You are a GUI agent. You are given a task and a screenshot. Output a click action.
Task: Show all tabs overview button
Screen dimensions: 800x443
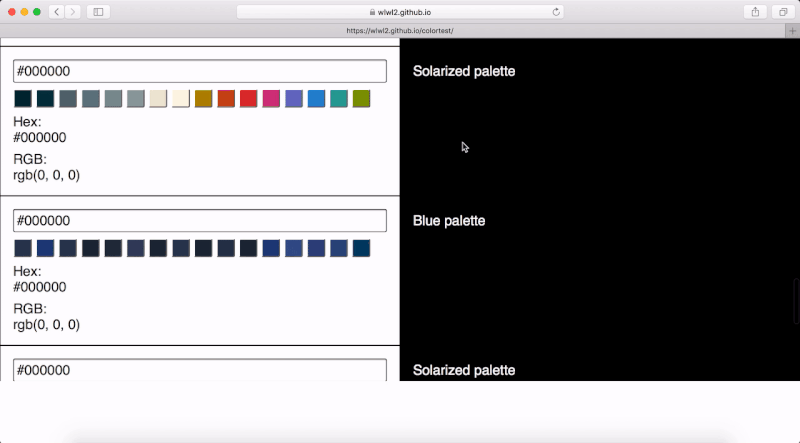tap(782, 12)
